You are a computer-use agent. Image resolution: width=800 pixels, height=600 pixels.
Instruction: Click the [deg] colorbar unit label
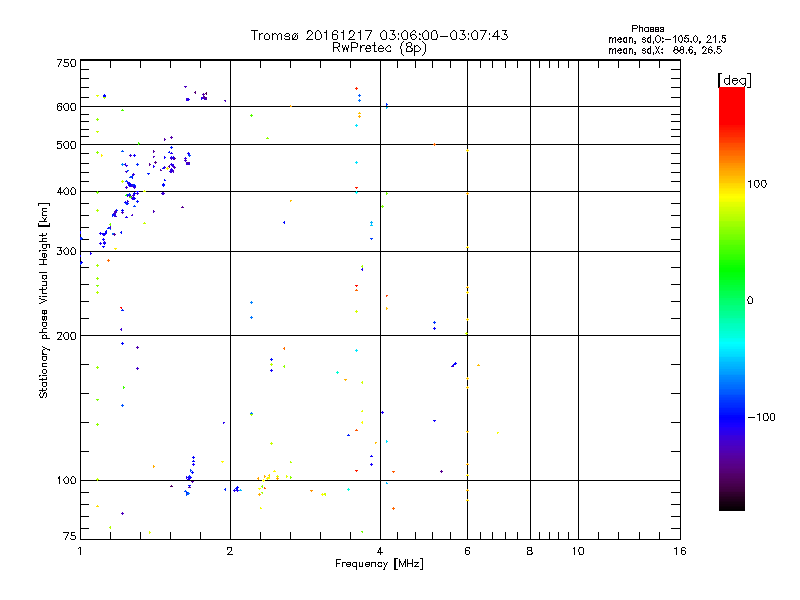point(734,79)
